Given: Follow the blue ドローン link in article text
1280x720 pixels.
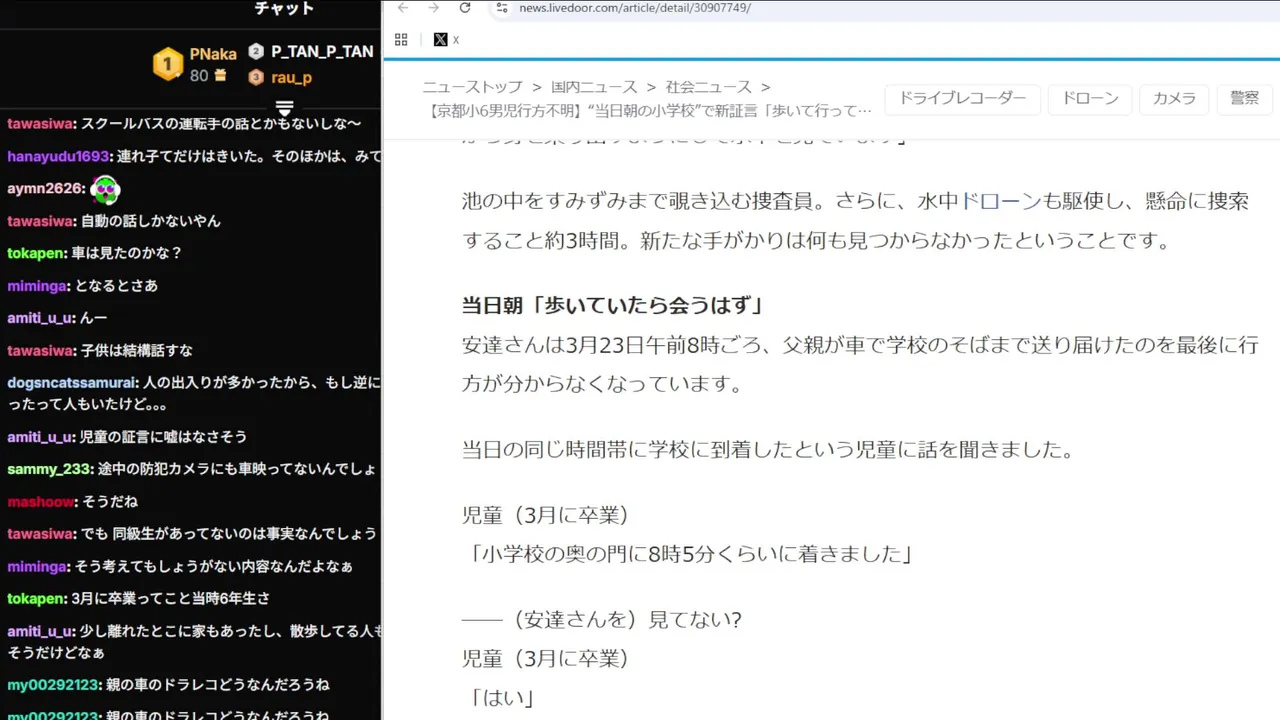Looking at the screenshot, I should tap(999, 201).
